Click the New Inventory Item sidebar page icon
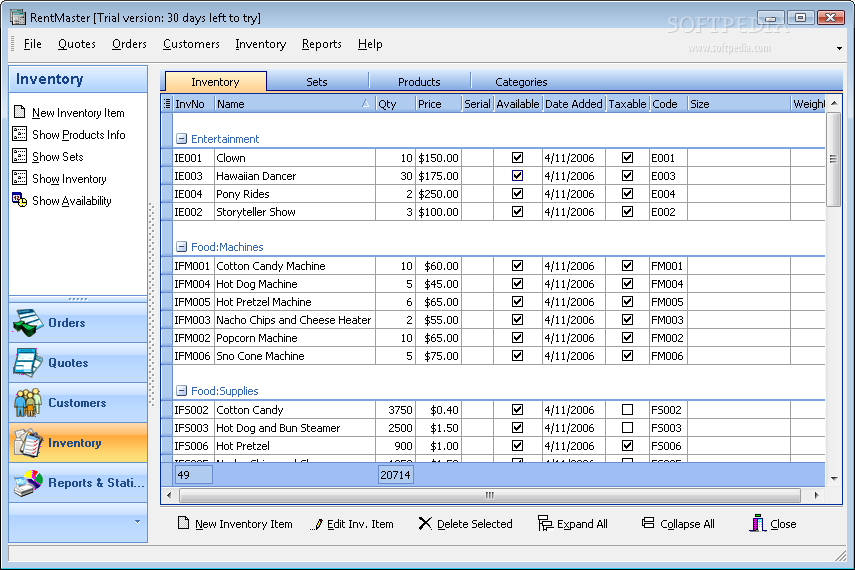The image size is (855, 570). tap(20, 112)
